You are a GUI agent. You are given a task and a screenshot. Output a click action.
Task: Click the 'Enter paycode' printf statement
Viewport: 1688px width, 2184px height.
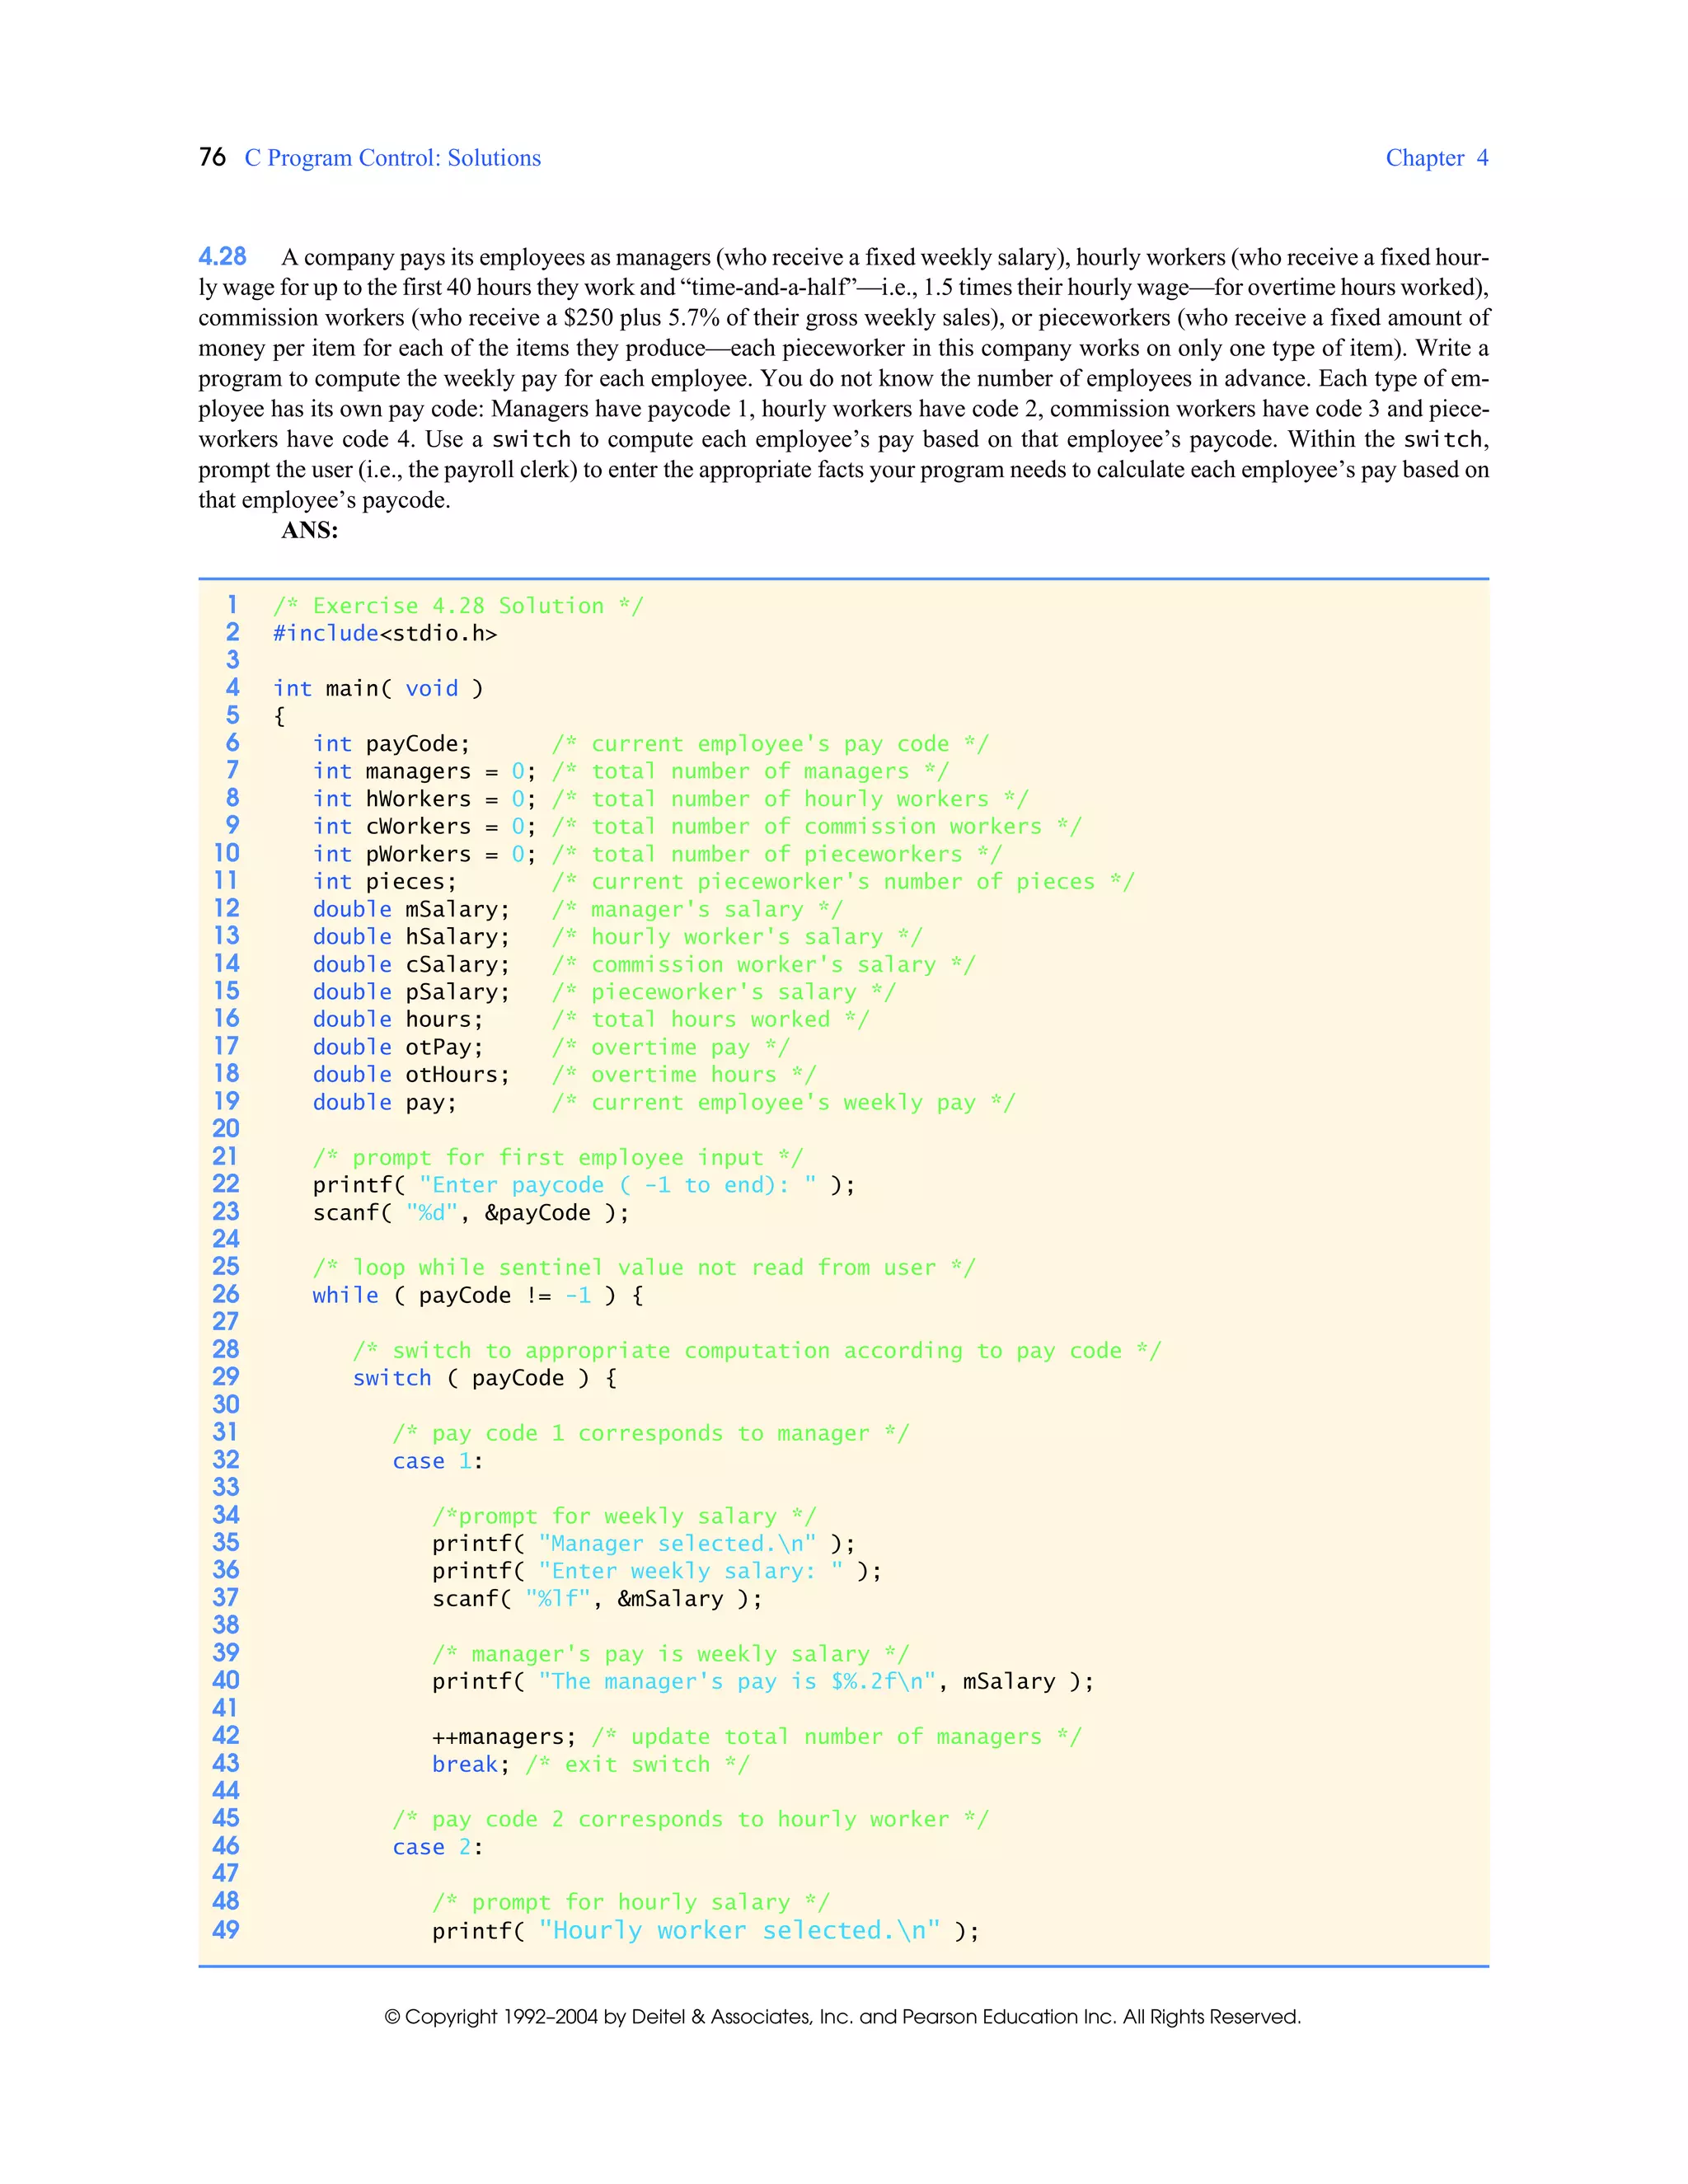pyautogui.click(x=583, y=1186)
